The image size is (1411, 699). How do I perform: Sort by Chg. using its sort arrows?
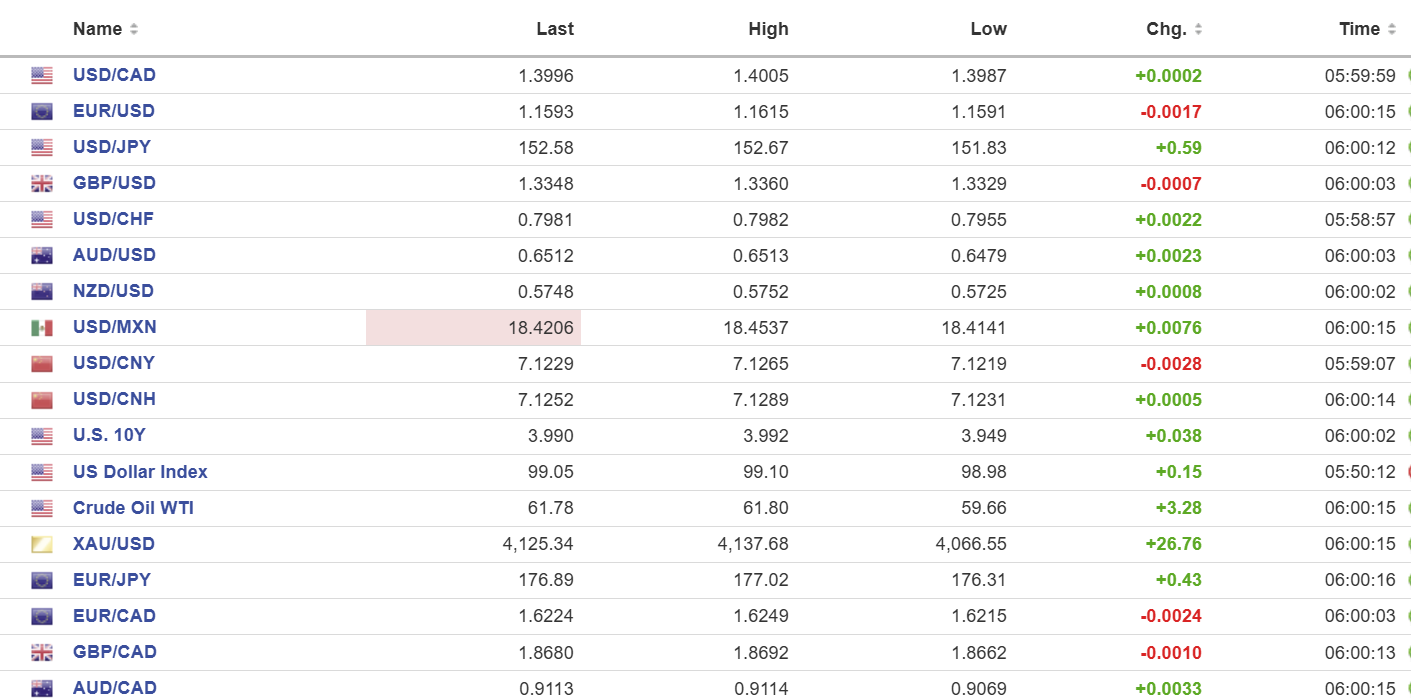pos(1198,29)
